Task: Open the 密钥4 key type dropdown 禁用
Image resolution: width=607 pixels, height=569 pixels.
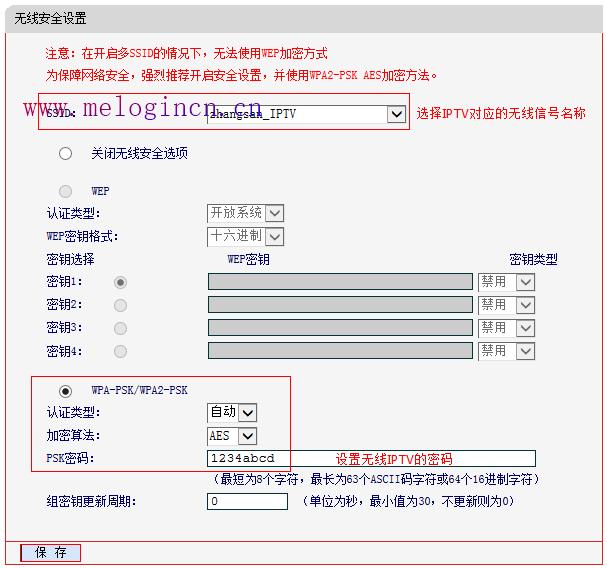Action: 506,351
